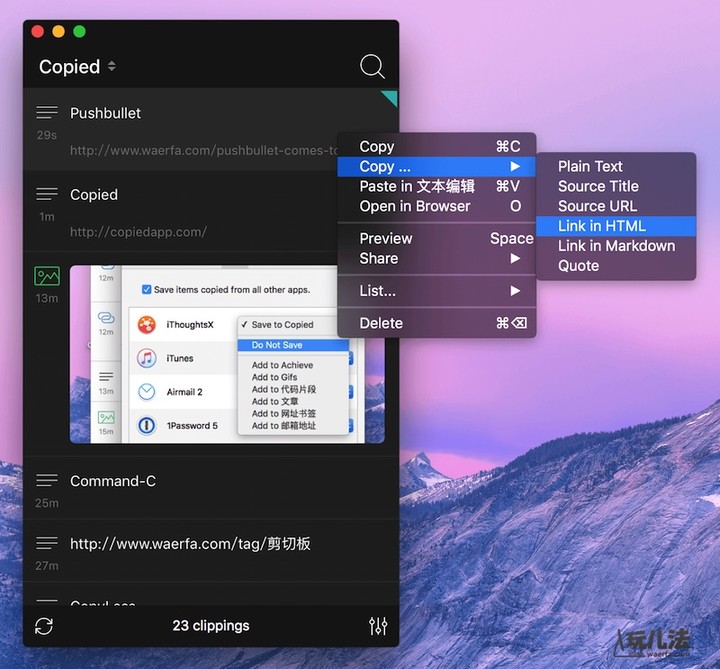
Task: Click the sync arrows icon at bottom
Action: (43, 626)
